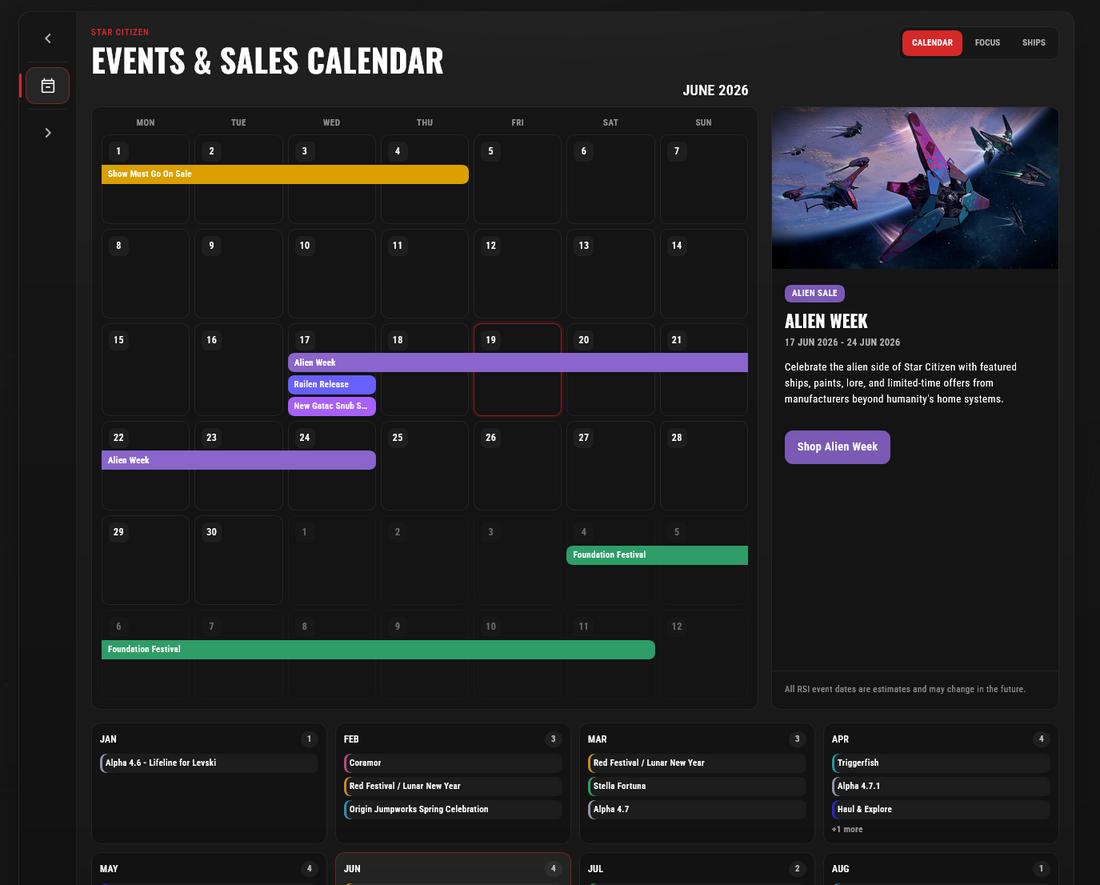
Task: Select the JUL month card
Action: click(x=697, y=869)
